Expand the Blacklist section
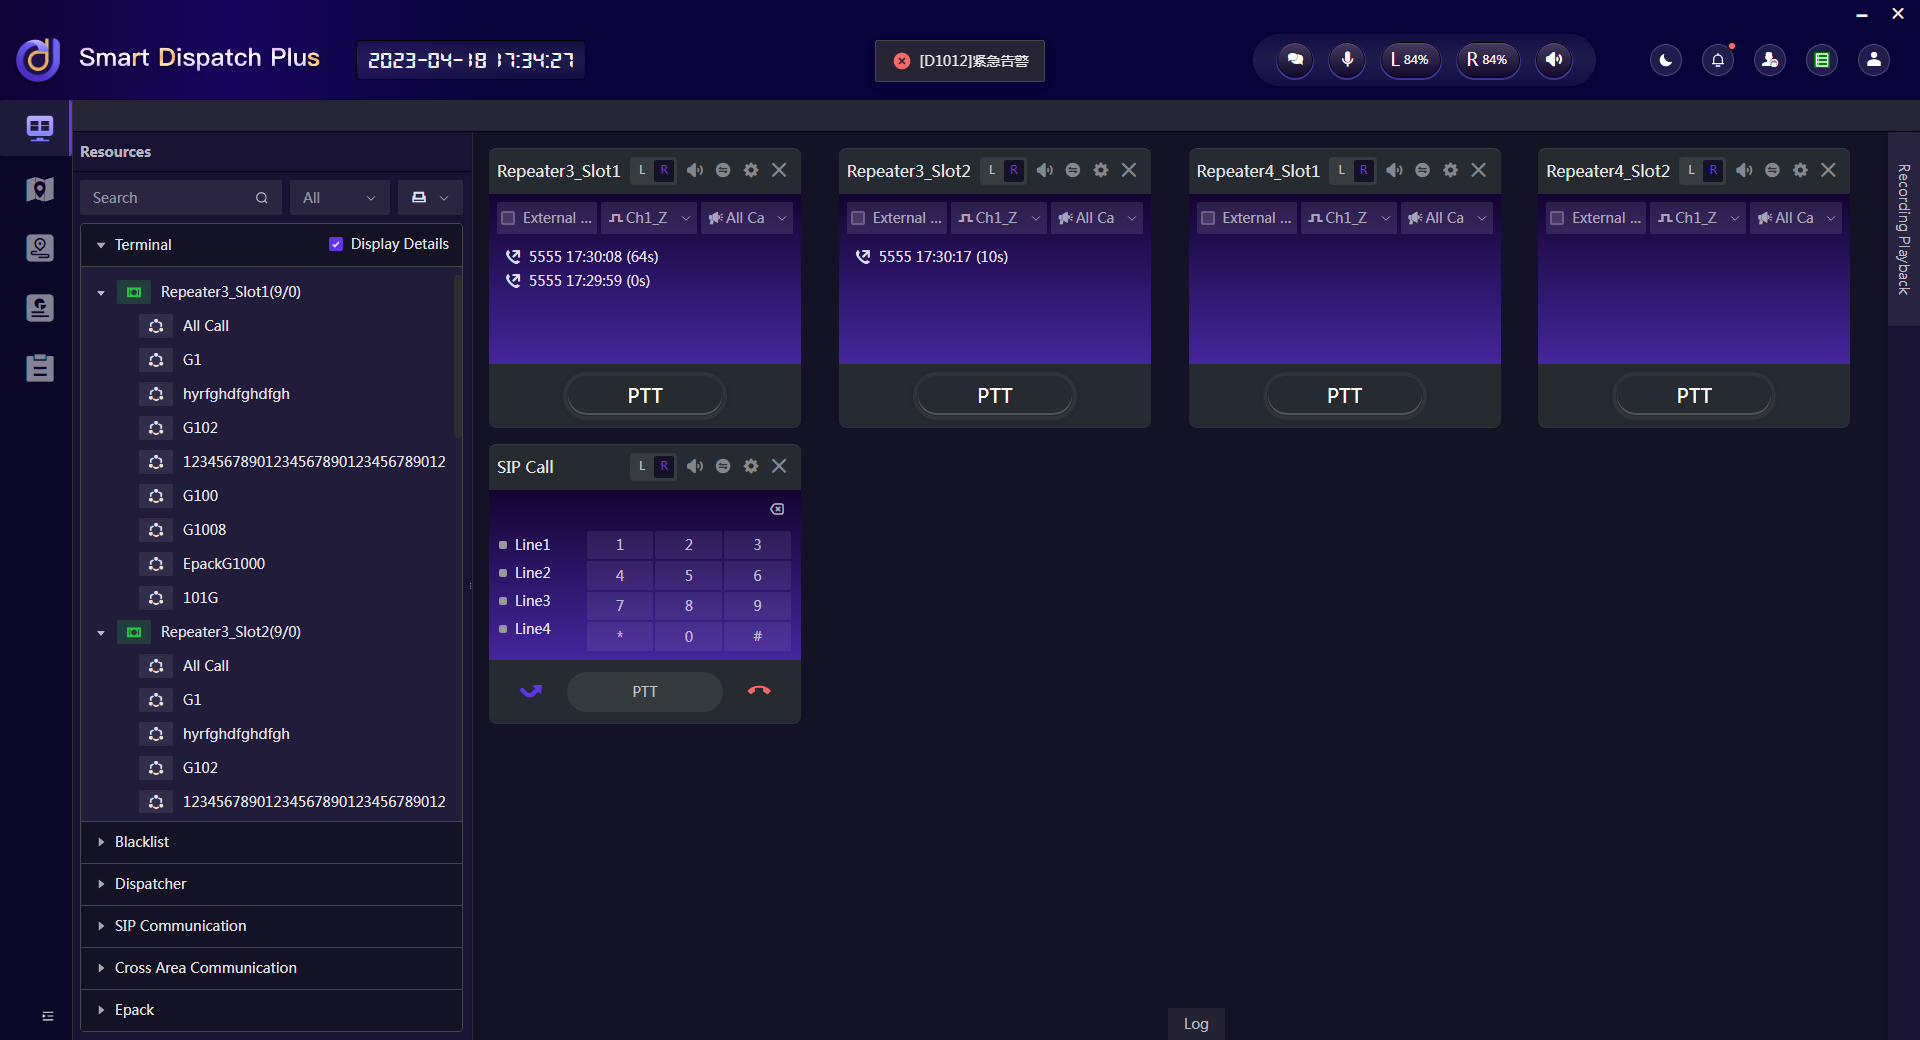 pos(142,842)
